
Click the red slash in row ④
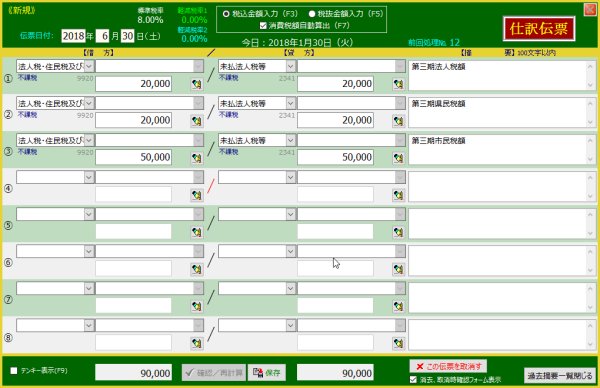click(x=211, y=186)
